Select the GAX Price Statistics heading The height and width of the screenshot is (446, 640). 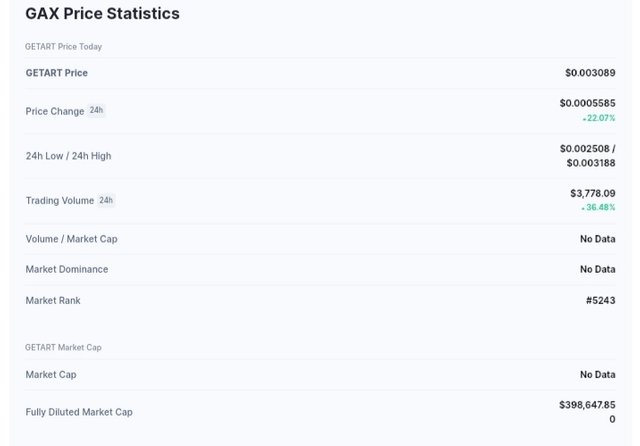pos(102,13)
